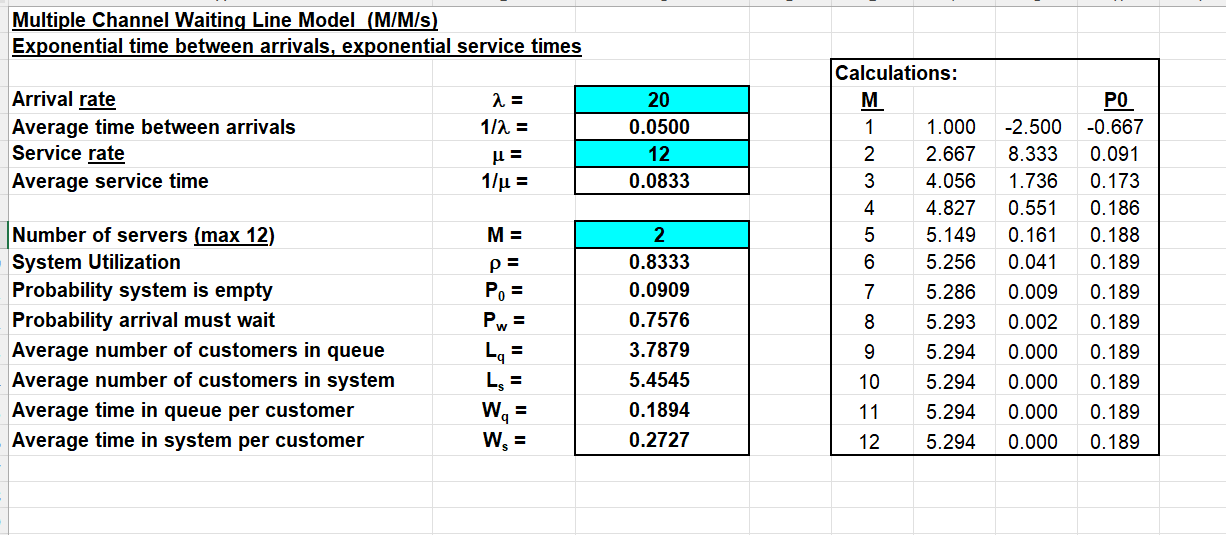
Task: Click the Number of servers cell showing 2
Action: [661, 235]
